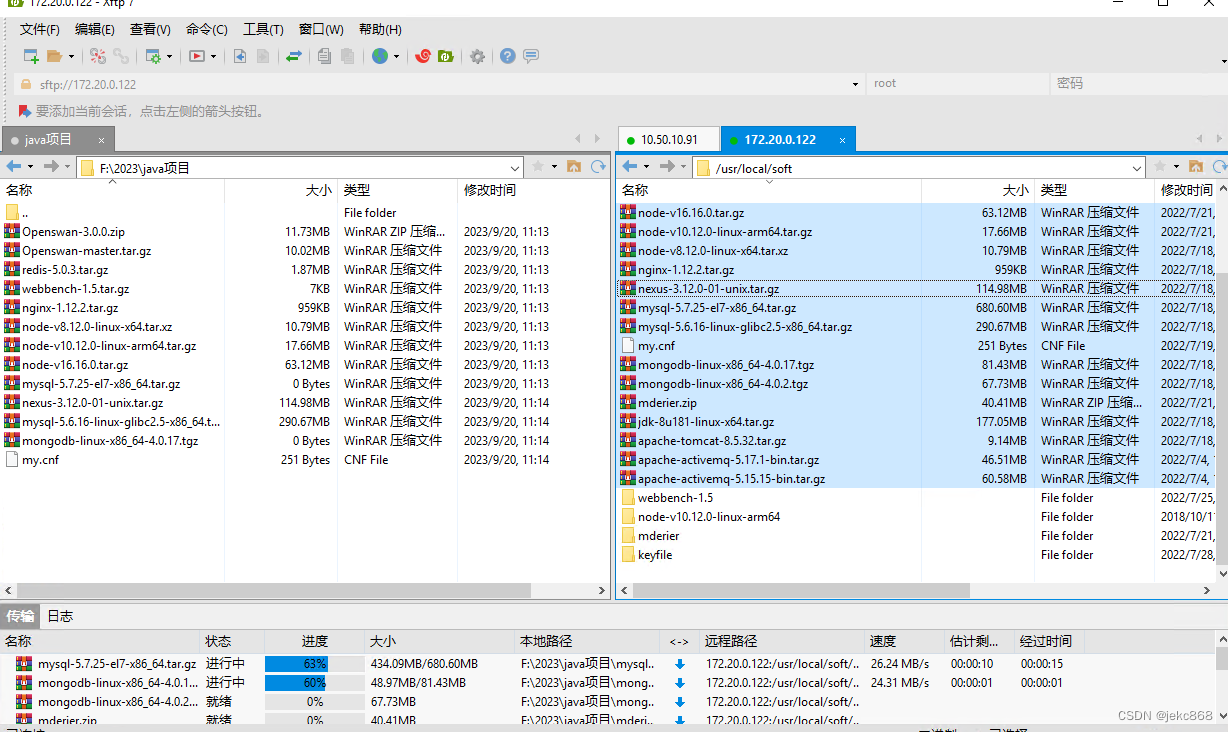Open the session Properties gear-window icon

[x=154, y=56]
